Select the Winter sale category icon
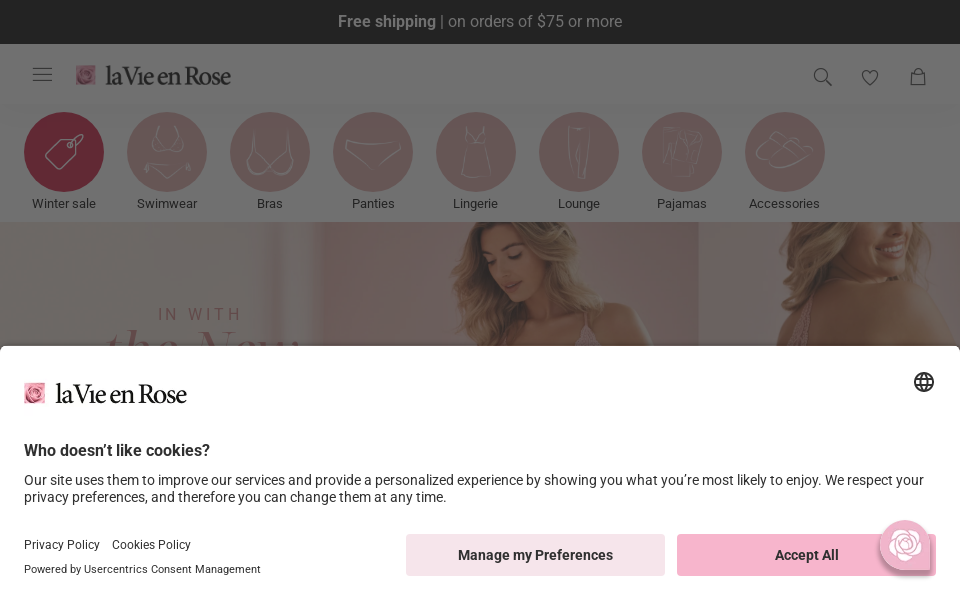Viewport: 960px width, 600px height. 64,152
